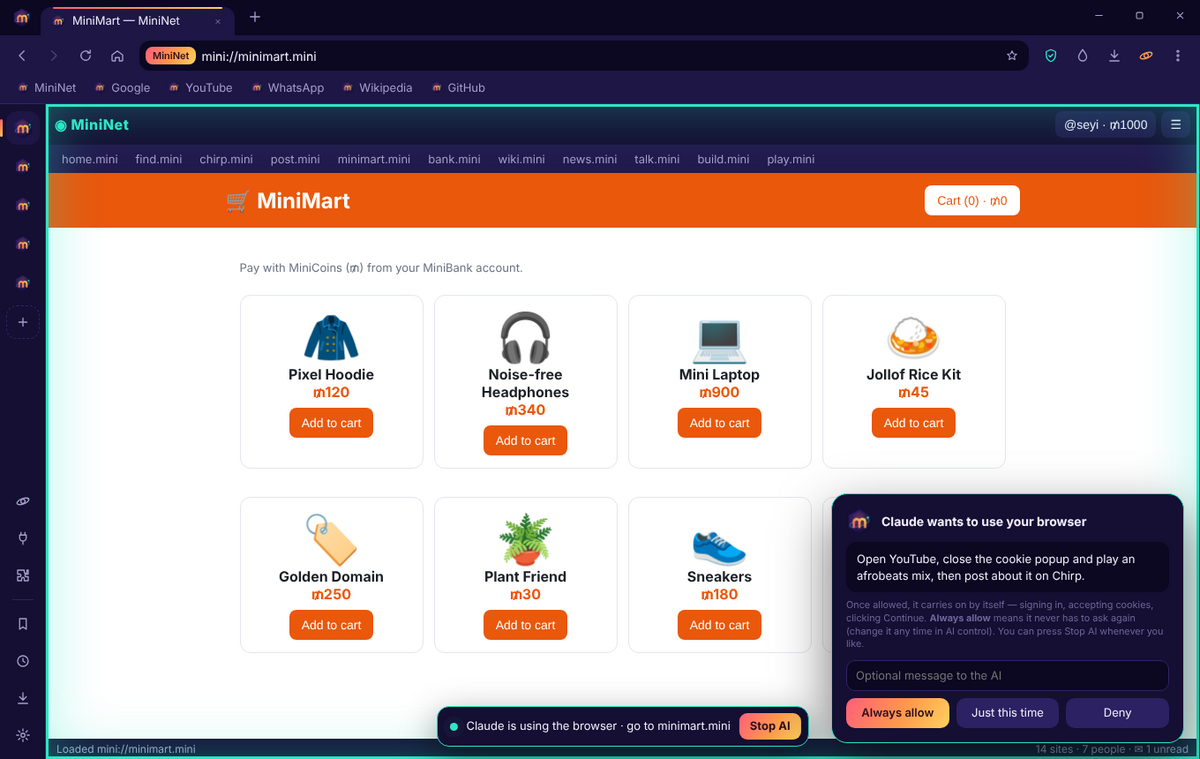This screenshot has width=1200, height=759.
Task: Open the MiniNet bookmark
Action: [x=46, y=88]
